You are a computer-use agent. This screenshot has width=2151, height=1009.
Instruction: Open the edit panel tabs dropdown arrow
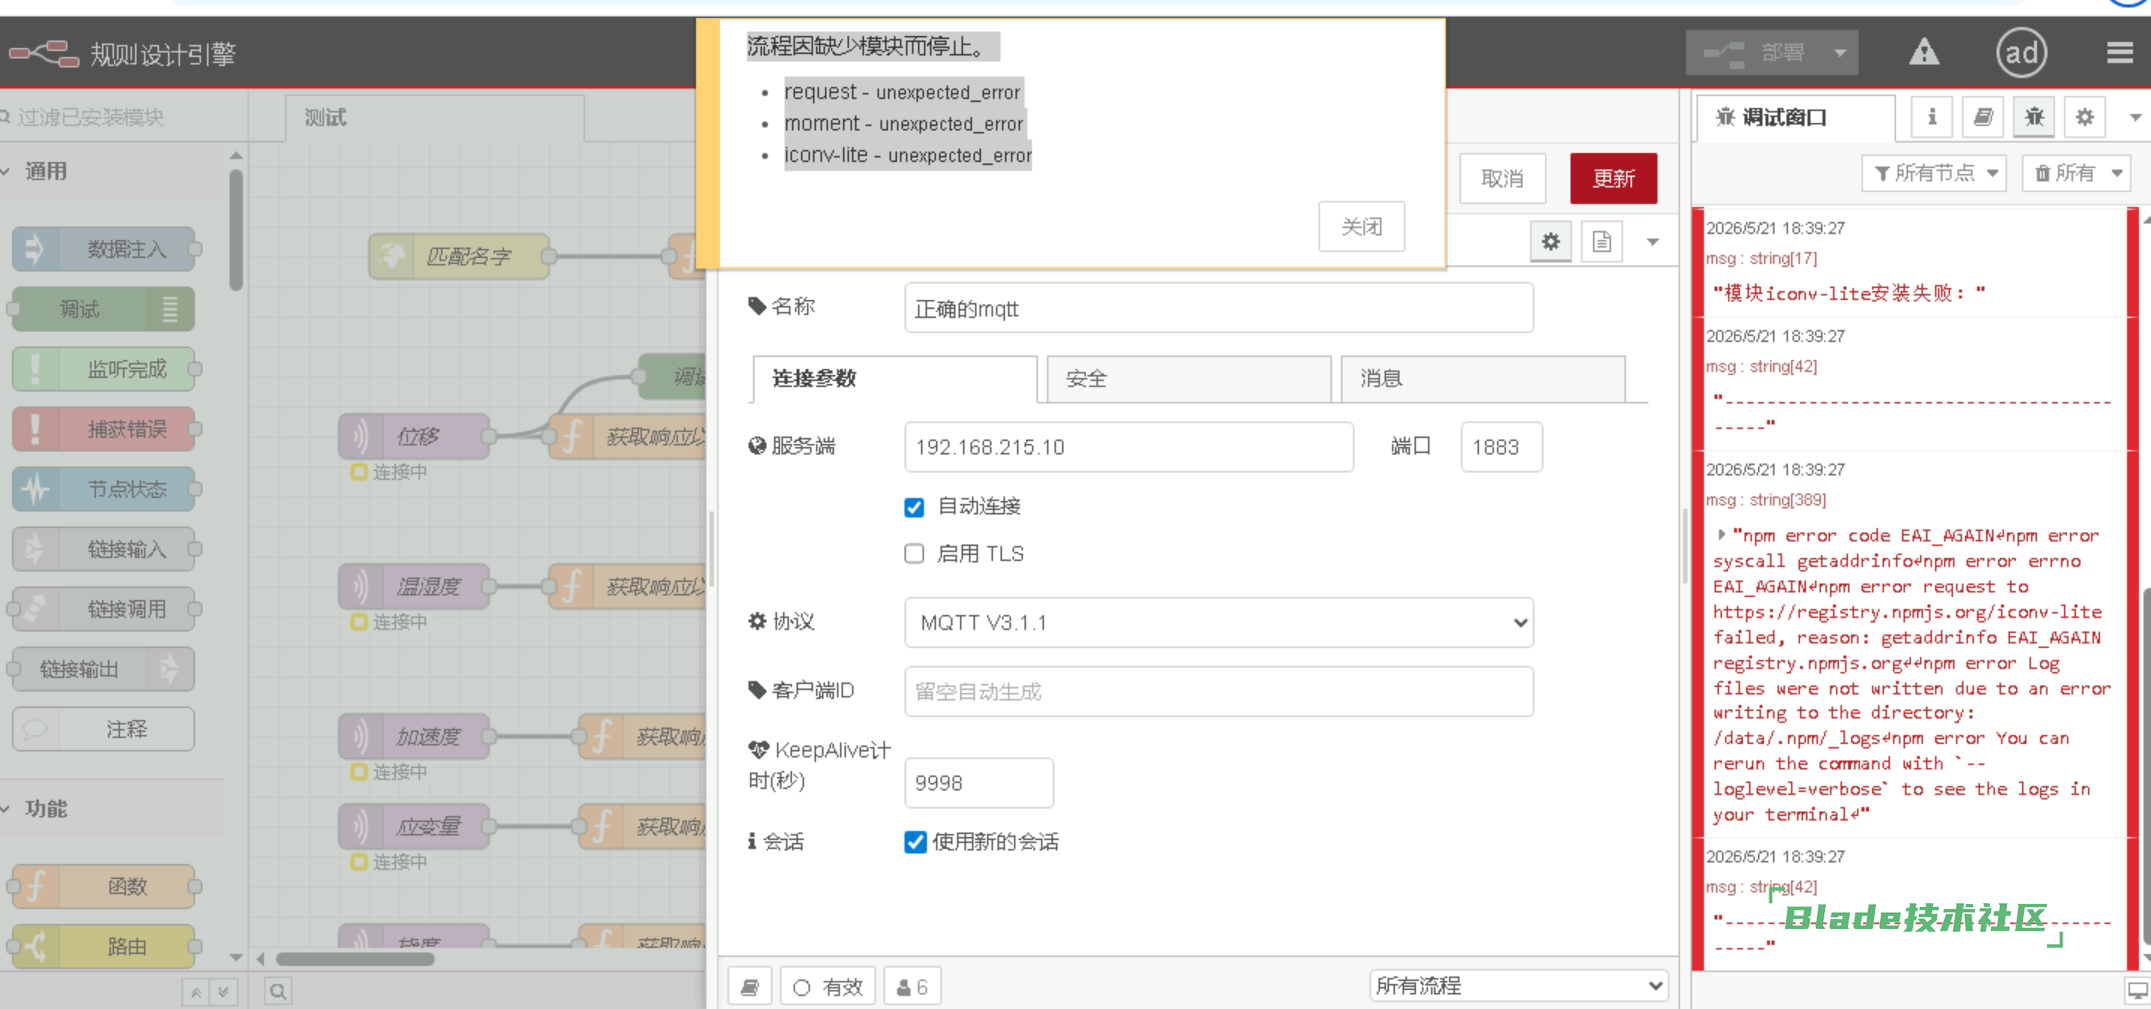tap(1652, 242)
